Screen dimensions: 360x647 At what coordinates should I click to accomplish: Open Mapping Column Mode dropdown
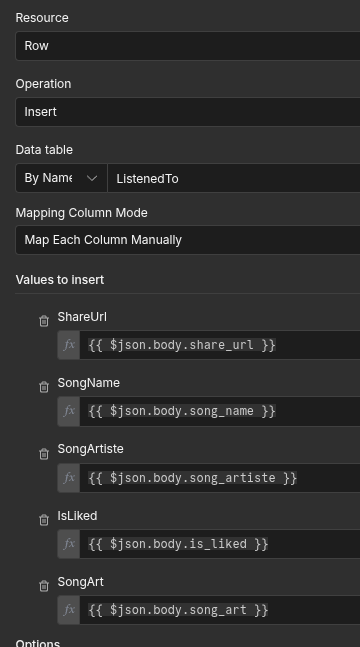click(188, 240)
